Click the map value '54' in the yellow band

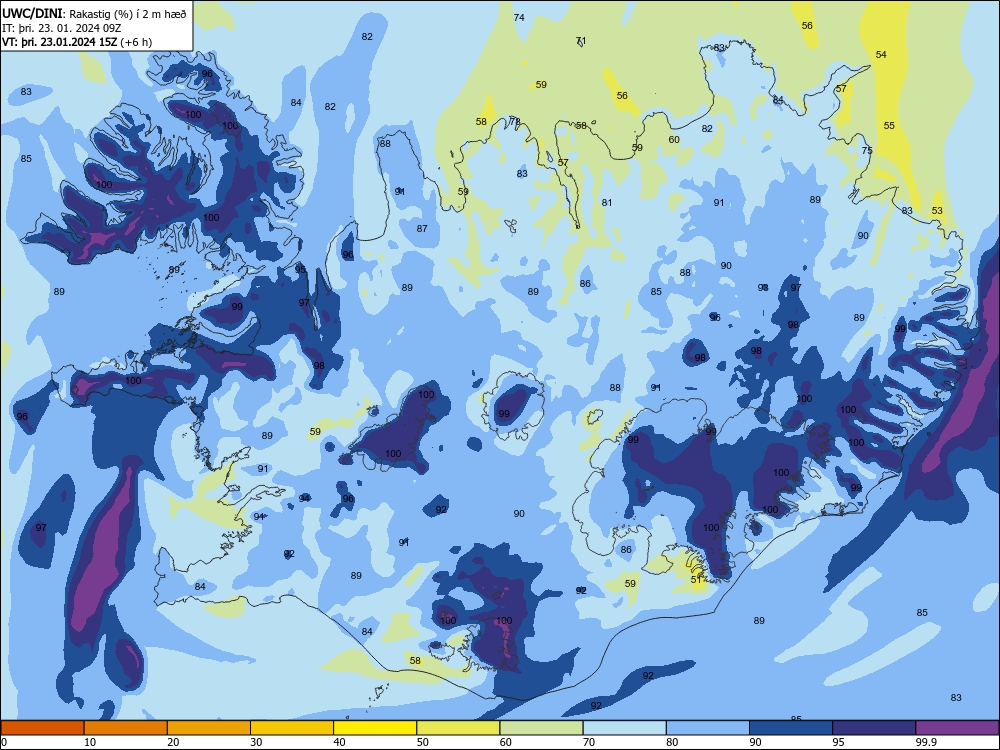click(881, 55)
